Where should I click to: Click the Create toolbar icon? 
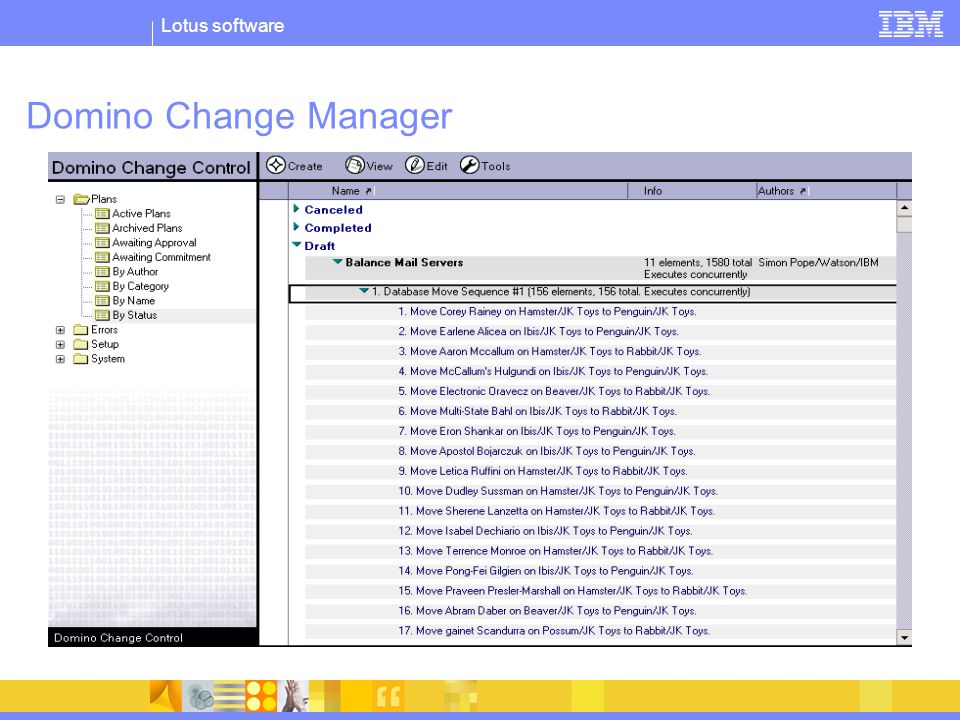tap(276, 165)
